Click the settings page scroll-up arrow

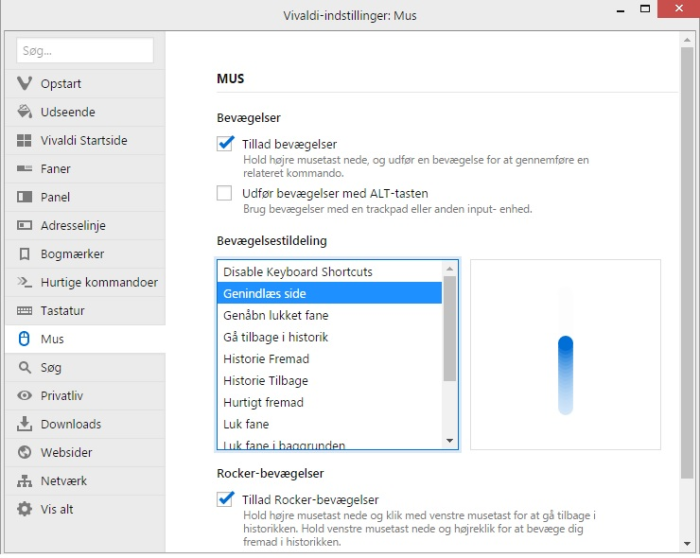coord(687,40)
